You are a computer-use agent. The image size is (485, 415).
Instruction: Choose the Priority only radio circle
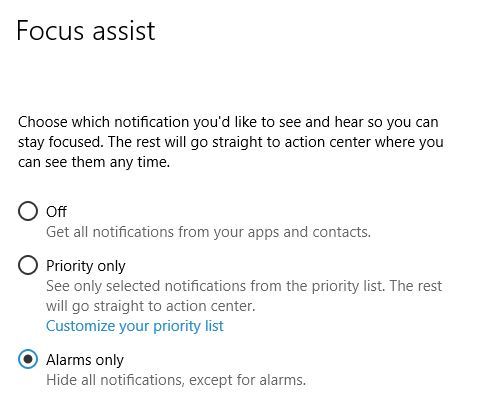pos(28,265)
